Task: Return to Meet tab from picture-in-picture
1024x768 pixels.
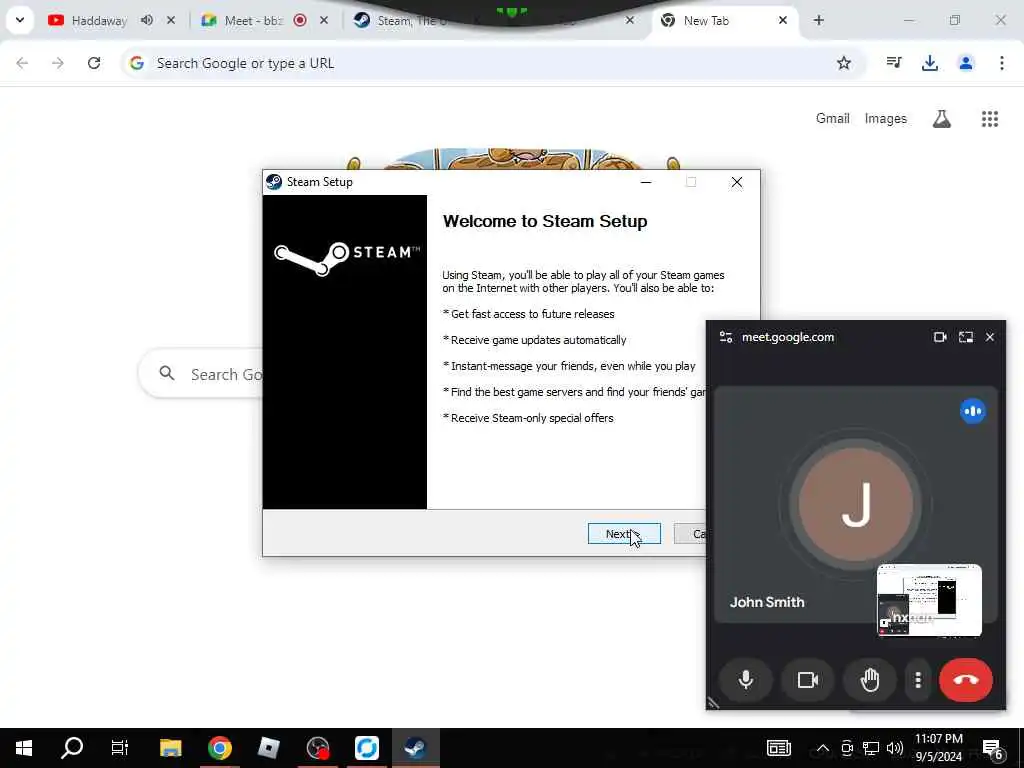Action: tap(966, 337)
